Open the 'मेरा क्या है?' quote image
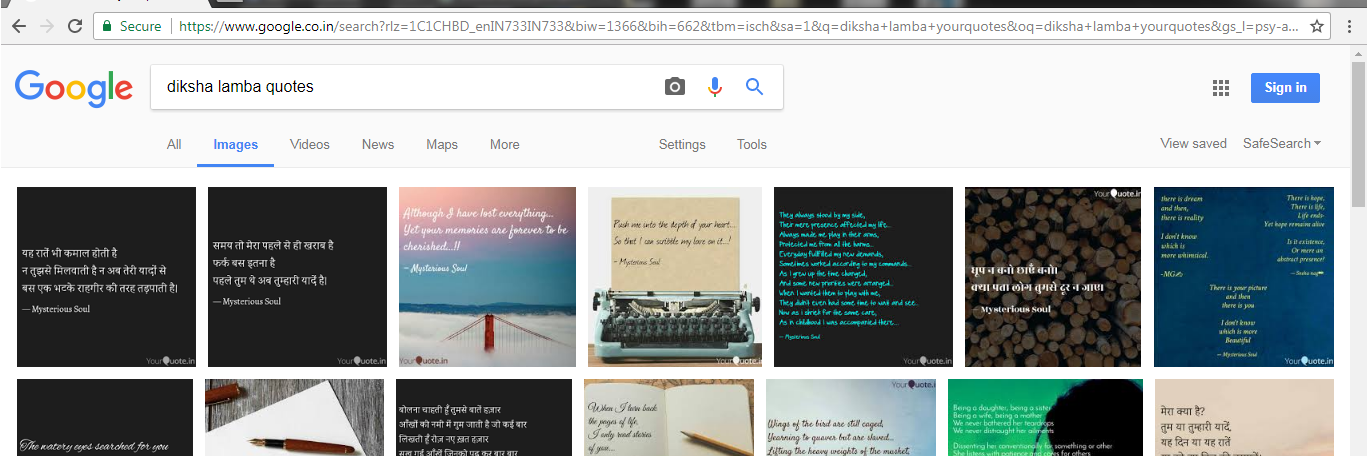 pyautogui.click(x=1244, y=417)
